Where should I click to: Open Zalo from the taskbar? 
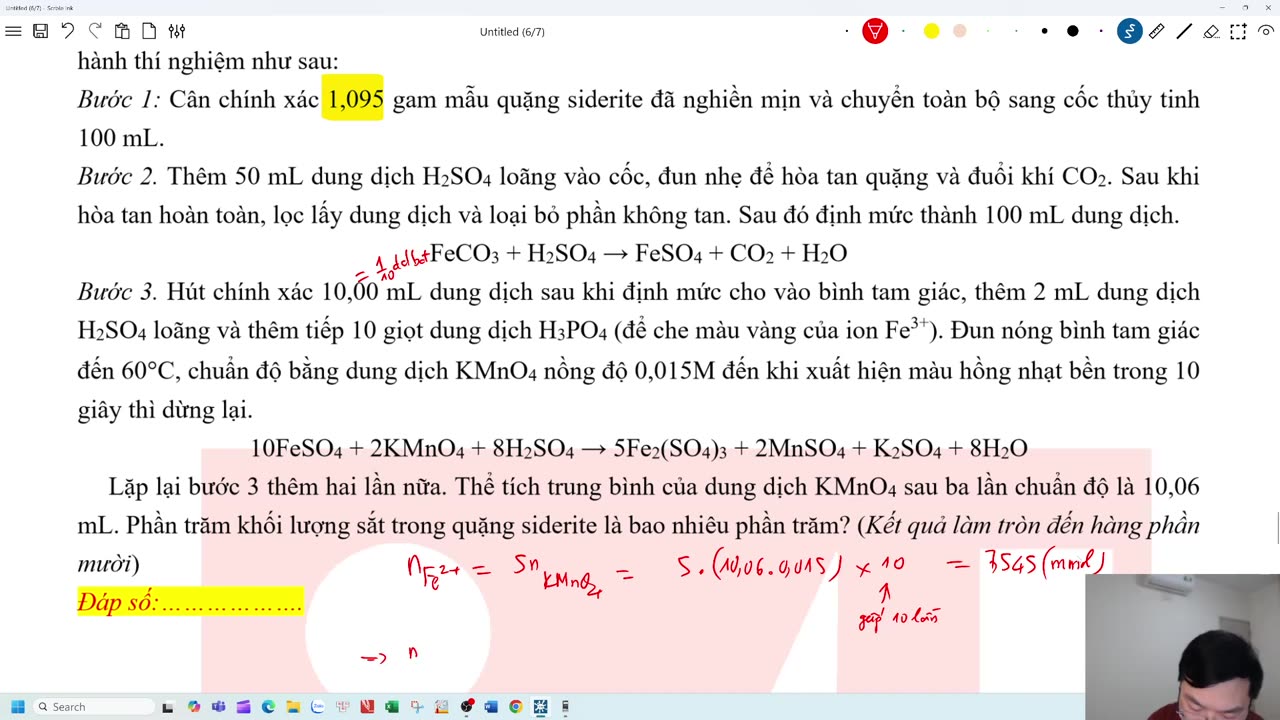point(318,707)
